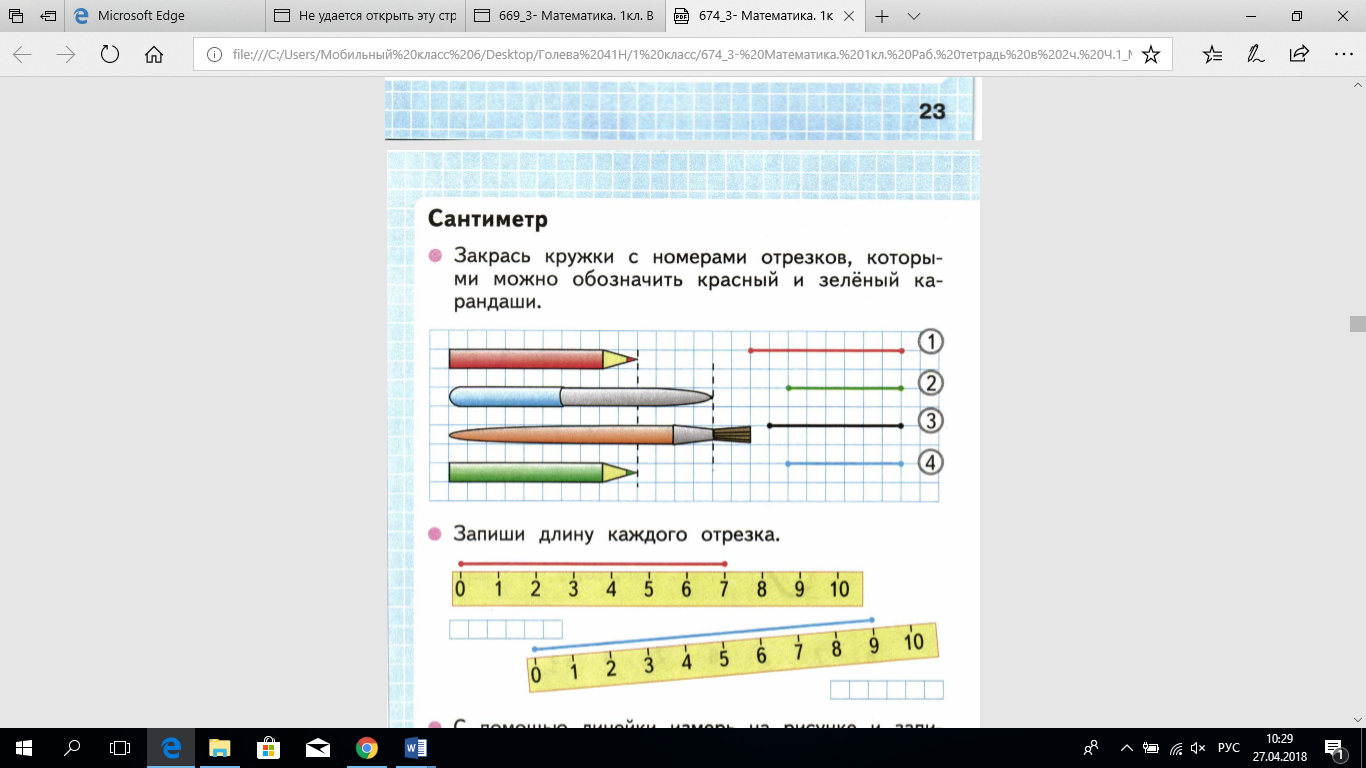Click the file URL address field
The width and height of the screenshot is (1366, 768).
pyautogui.click(x=684, y=55)
